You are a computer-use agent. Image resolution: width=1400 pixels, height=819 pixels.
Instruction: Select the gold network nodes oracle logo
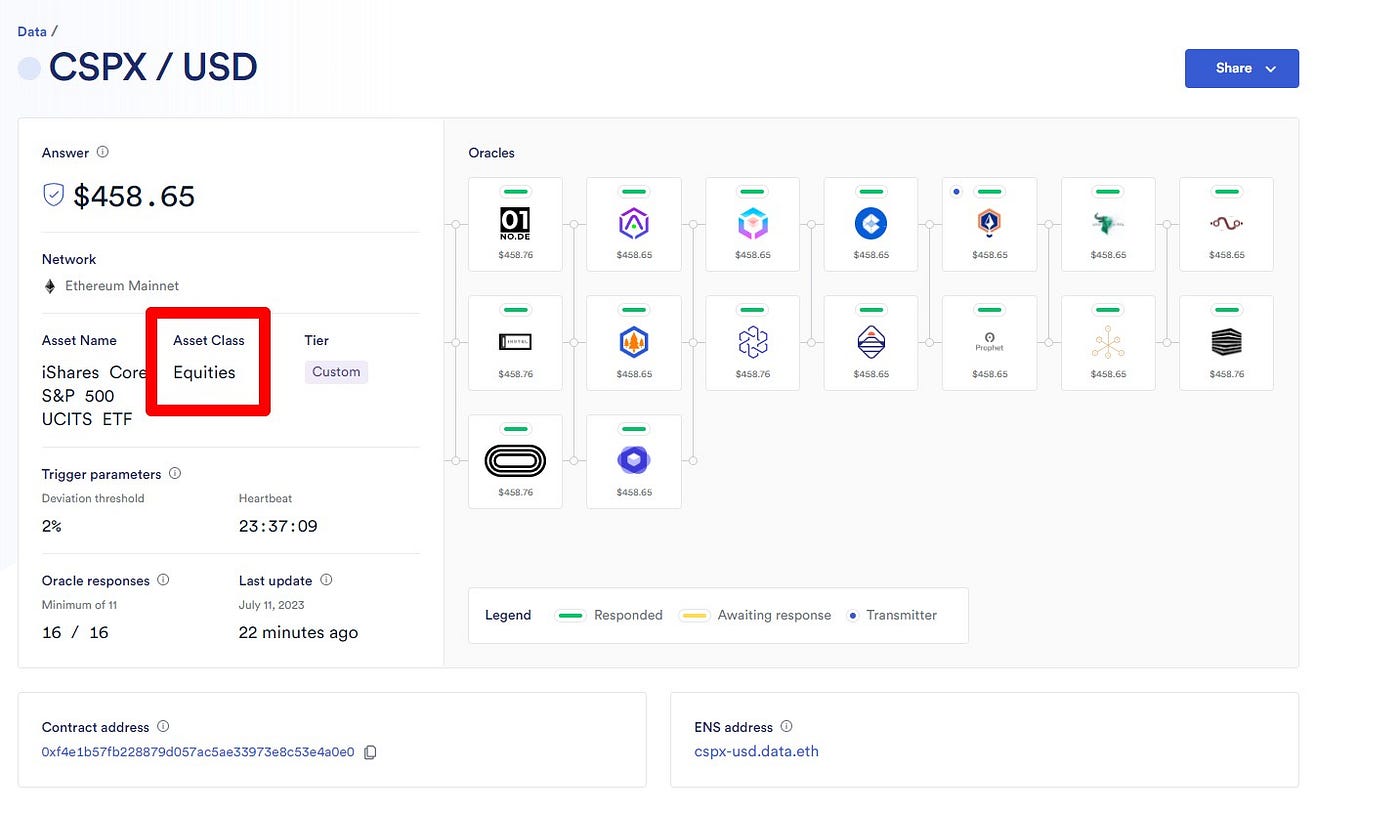tap(1108, 342)
